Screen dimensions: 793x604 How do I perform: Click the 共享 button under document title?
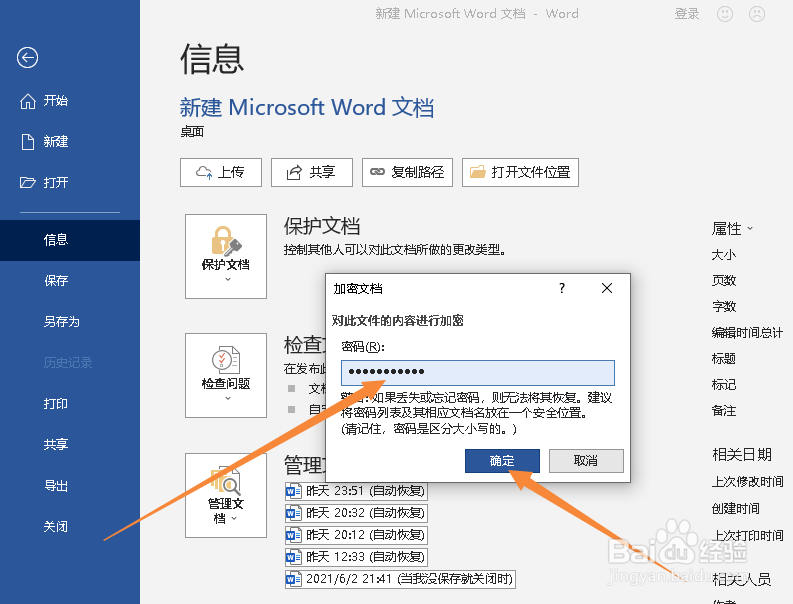pos(312,172)
